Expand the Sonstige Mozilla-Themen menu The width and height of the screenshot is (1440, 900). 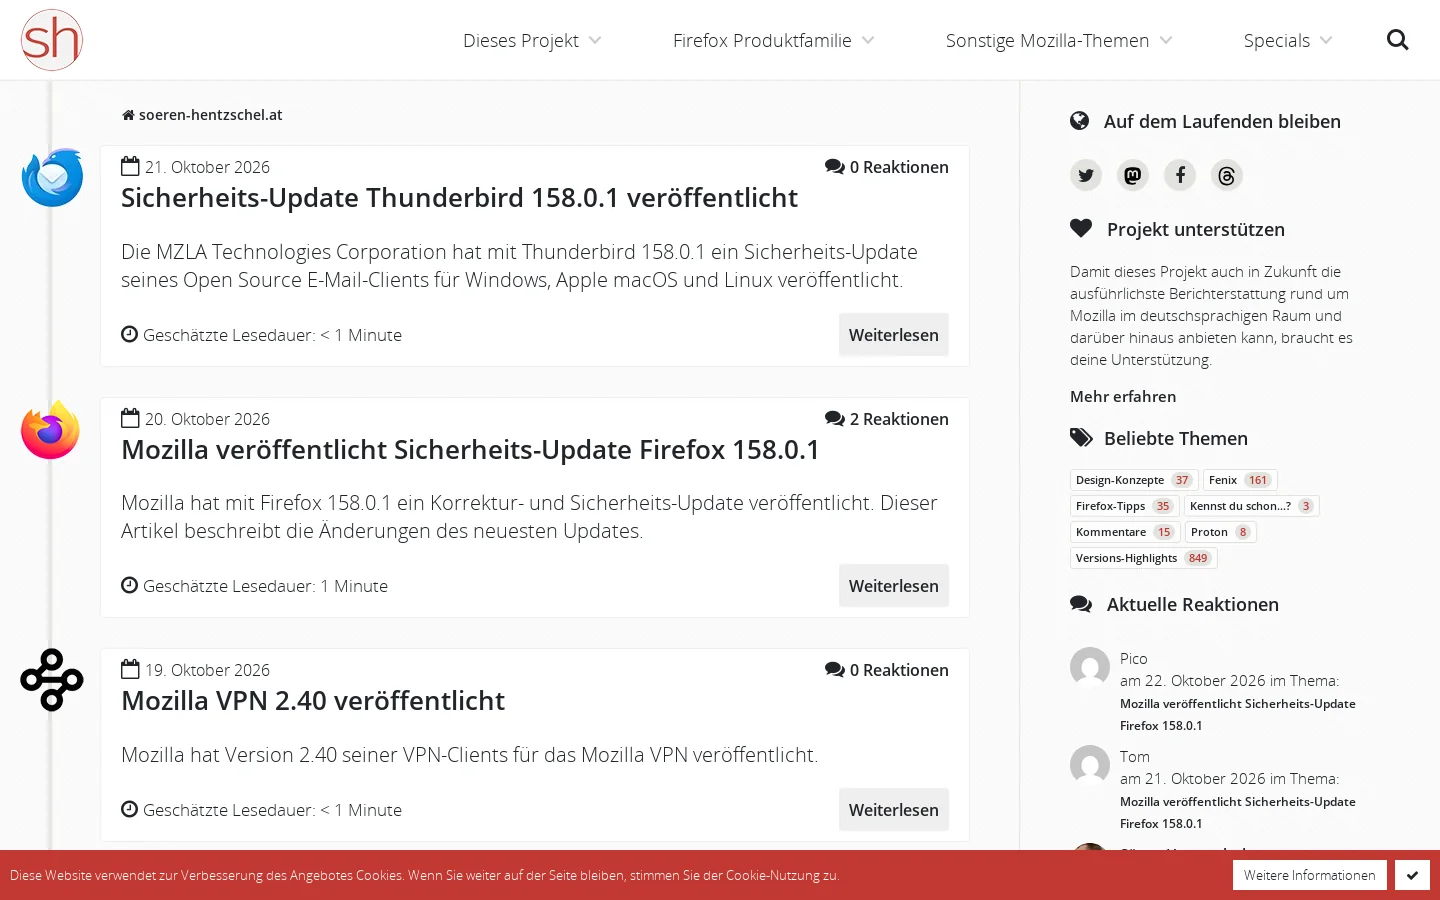coord(1059,40)
